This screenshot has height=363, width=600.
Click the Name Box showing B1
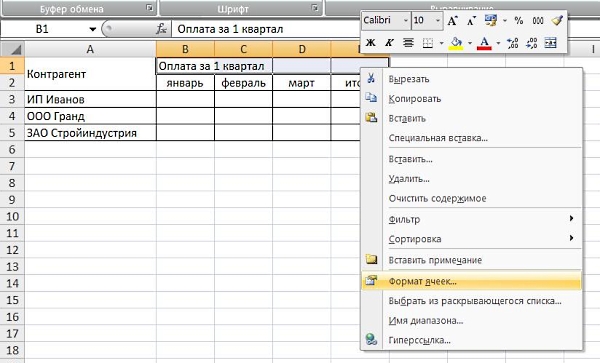click(42, 29)
